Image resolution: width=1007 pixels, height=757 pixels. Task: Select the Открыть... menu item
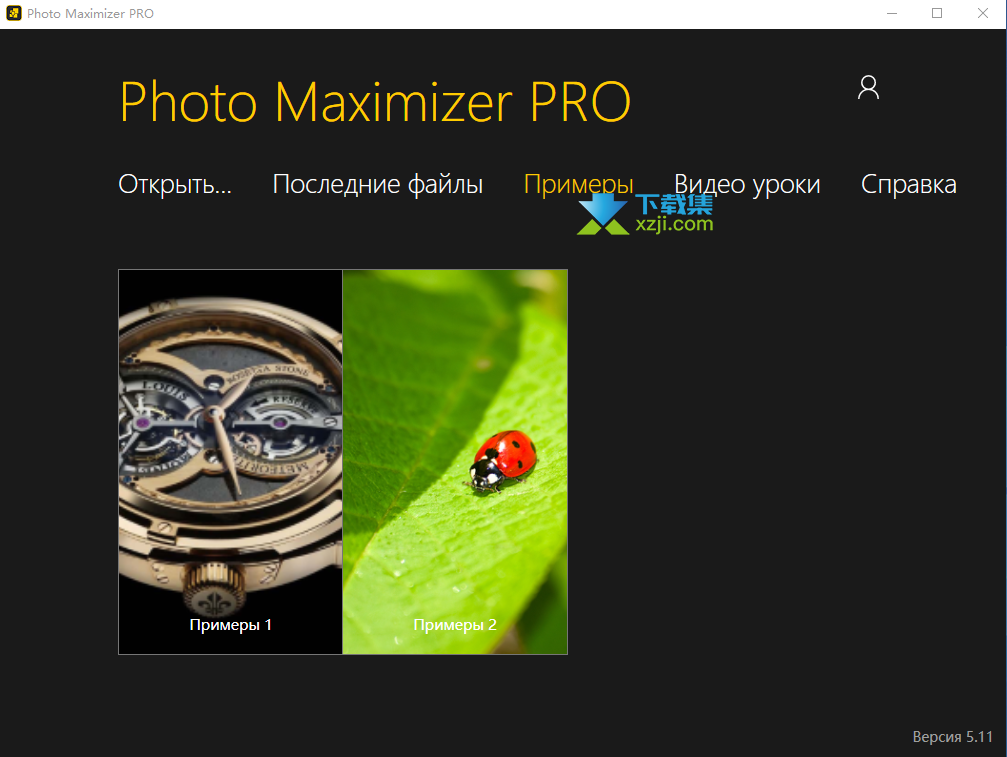pyautogui.click(x=175, y=184)
